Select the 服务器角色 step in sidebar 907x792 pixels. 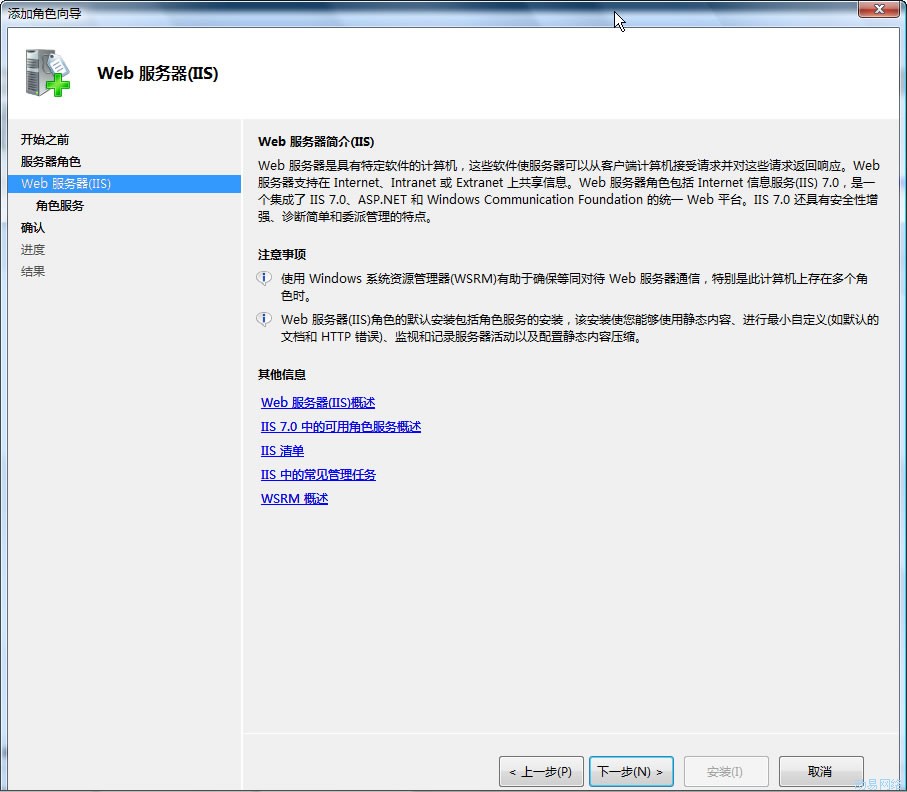point(51,162)
